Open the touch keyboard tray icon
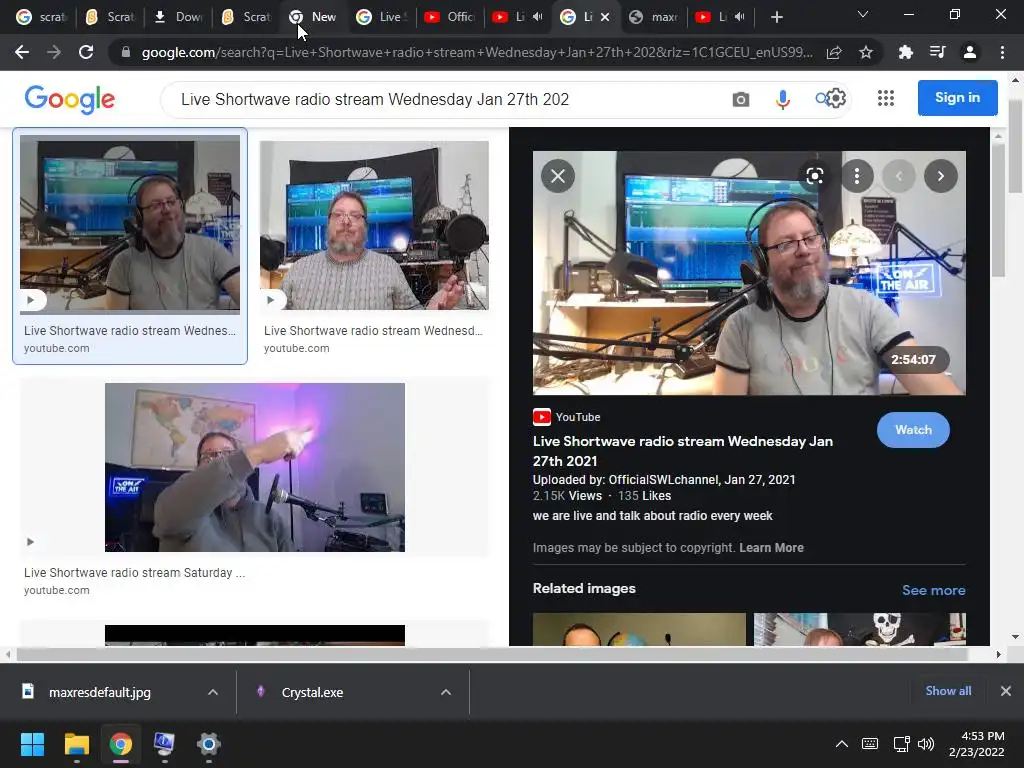1024x768 pixels. pyautogui.click(x=870, y=744)
